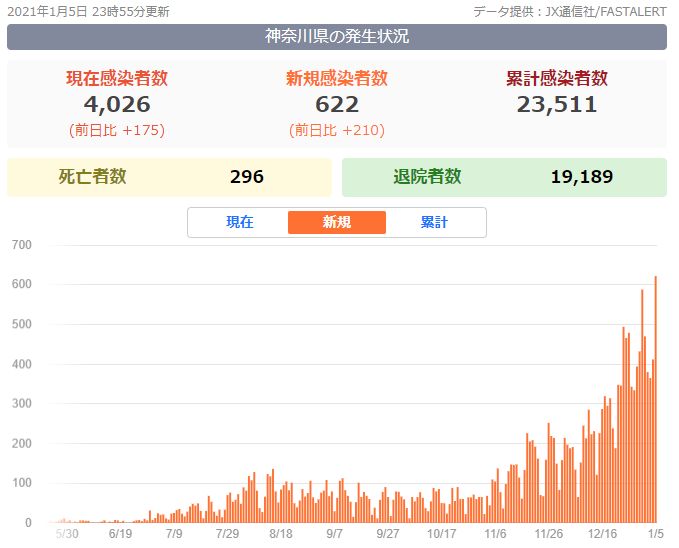Click the 12/16 date label on the axis
This screenshot has height=548, width=679.
click(x=602, y=534)
